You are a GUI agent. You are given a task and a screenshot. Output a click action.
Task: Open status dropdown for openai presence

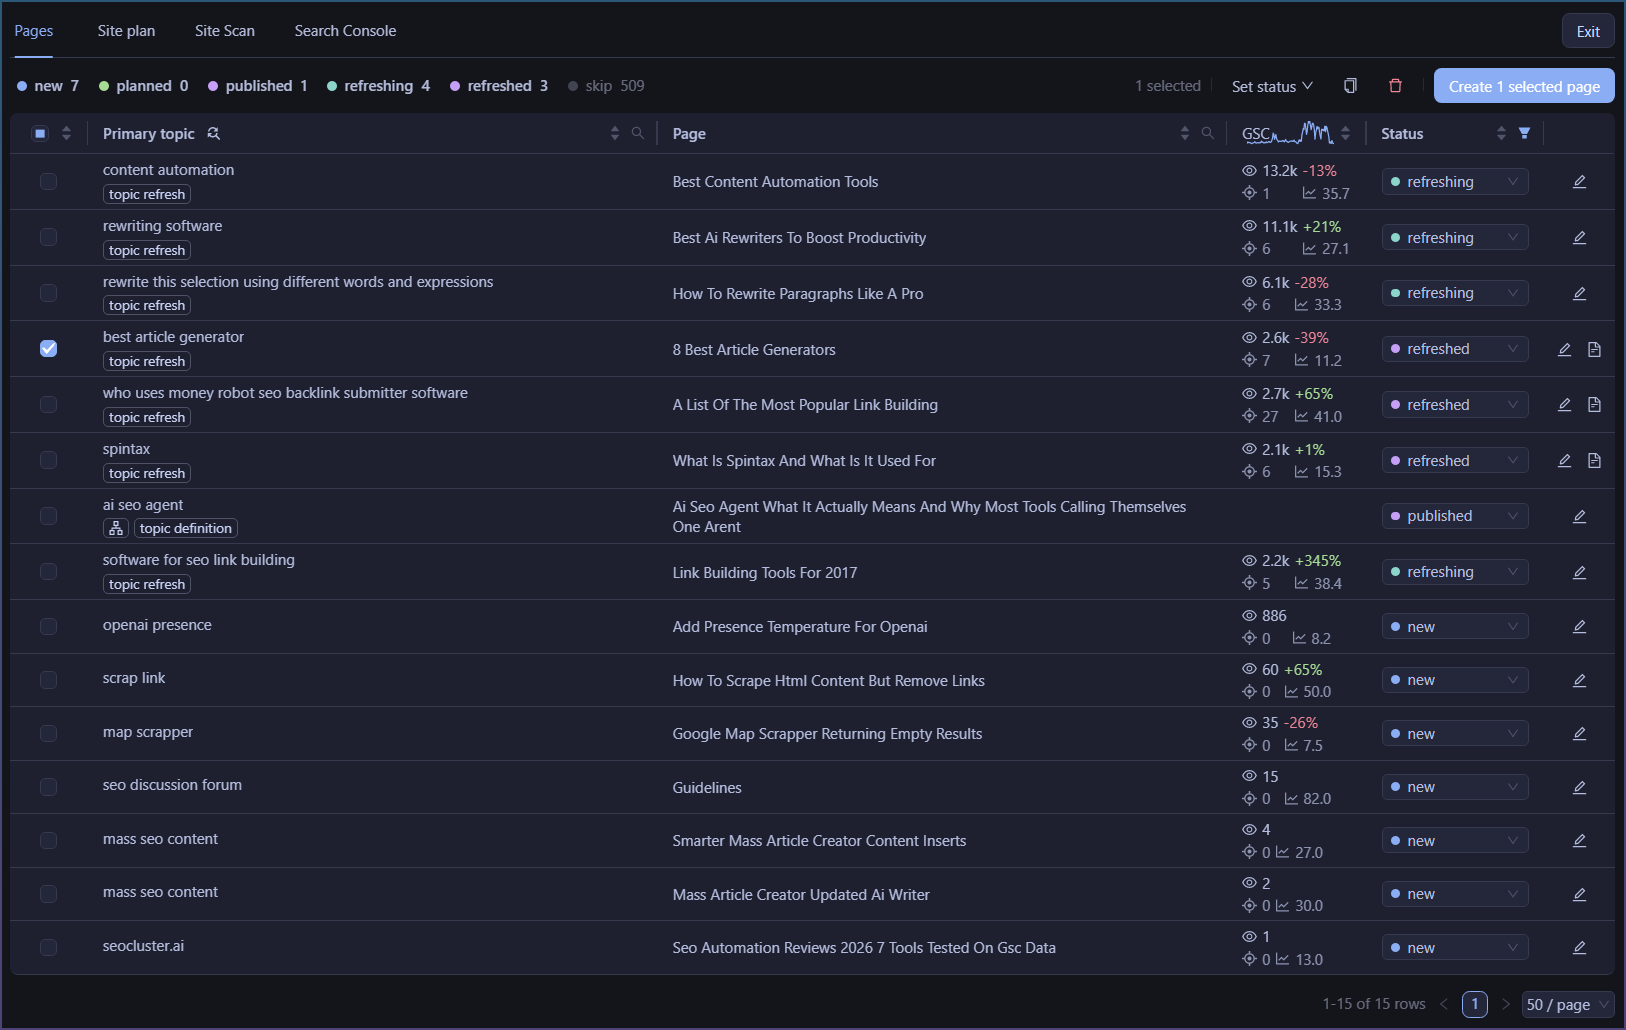[1455, 627]
